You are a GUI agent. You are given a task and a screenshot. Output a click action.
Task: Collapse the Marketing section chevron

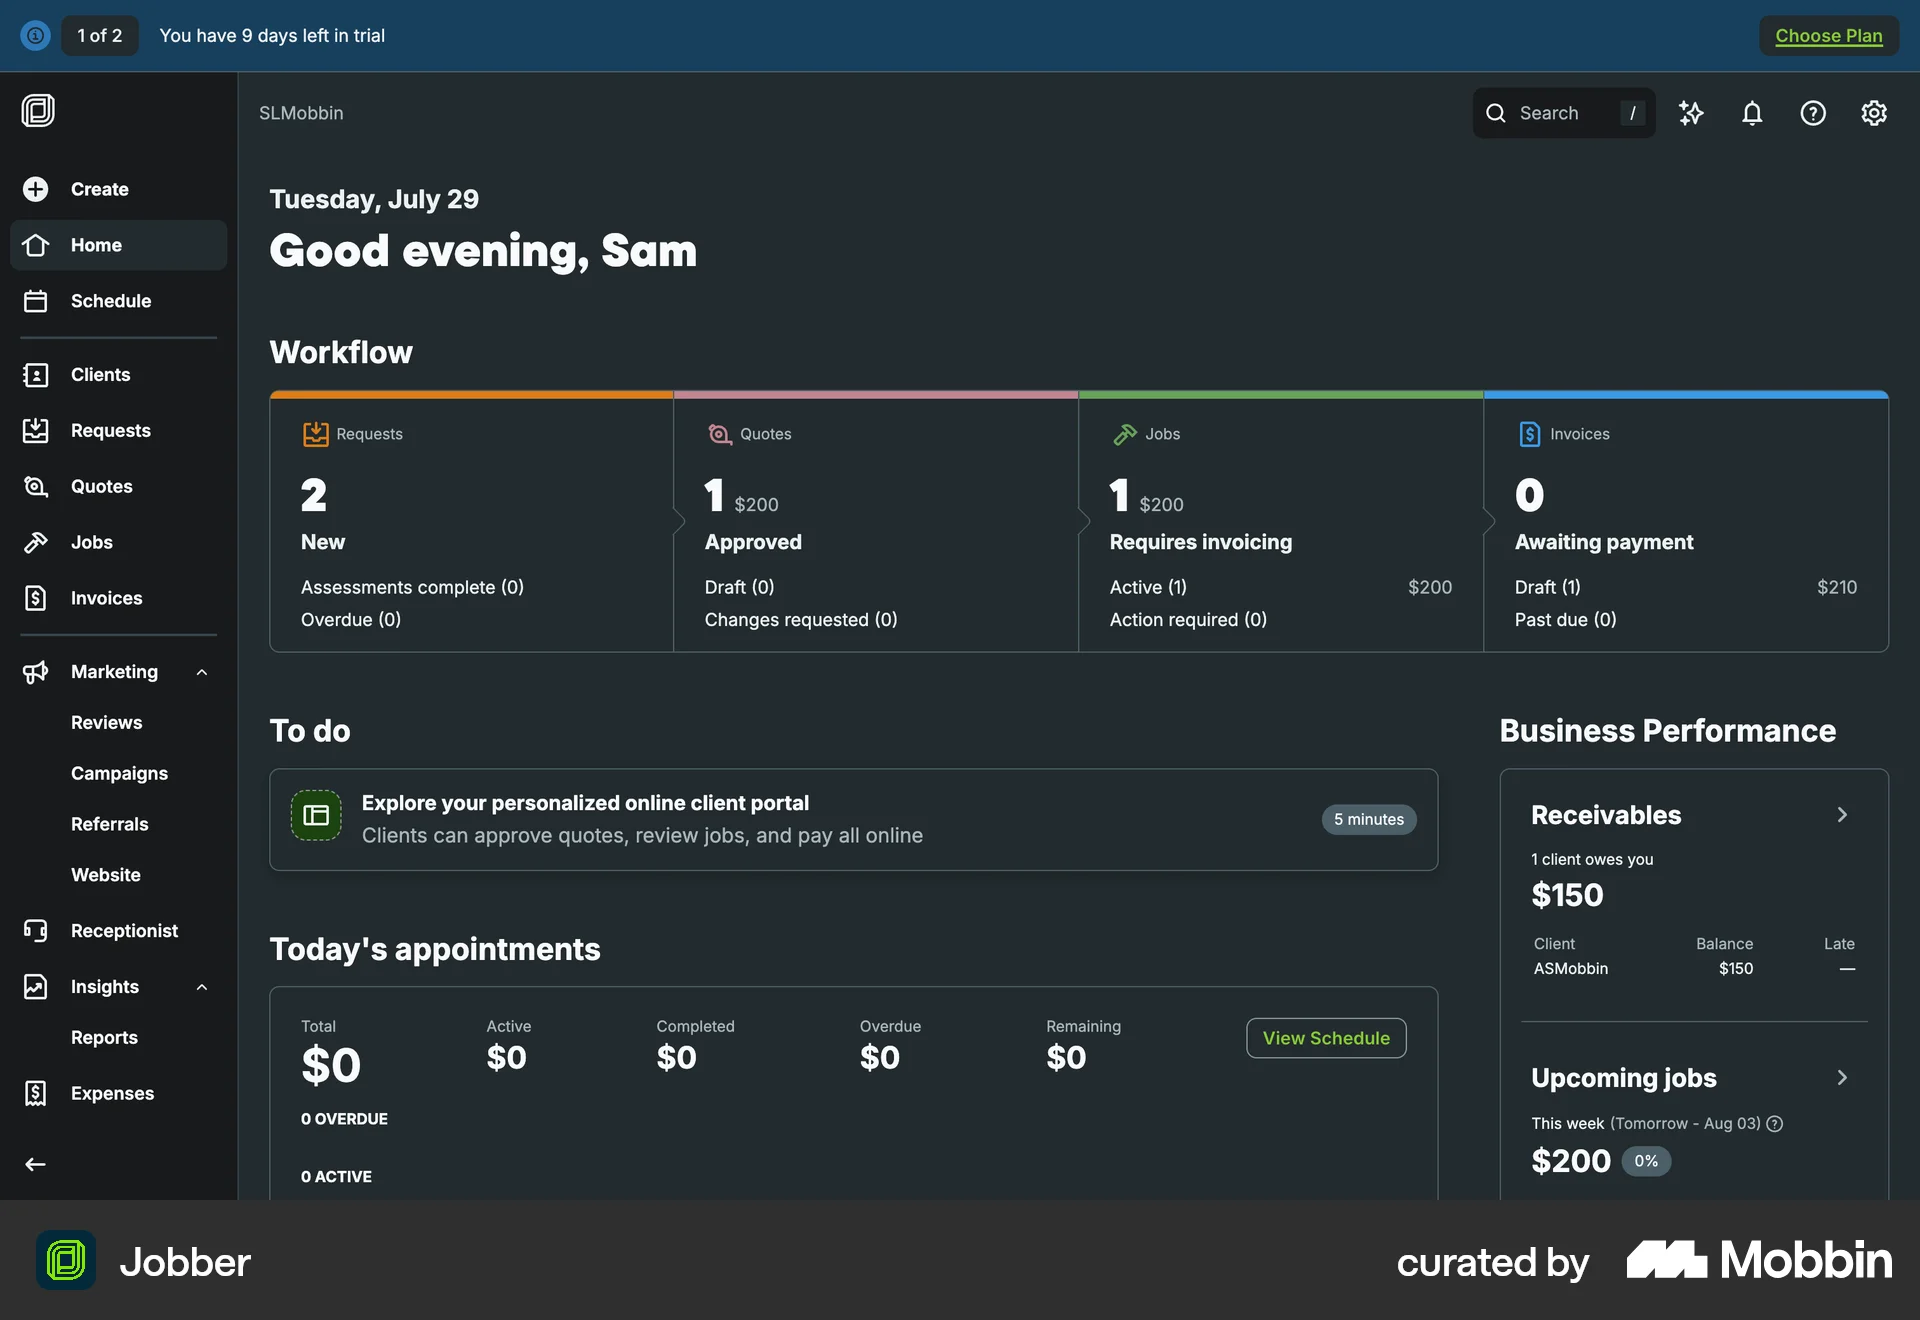coord(201,671)
